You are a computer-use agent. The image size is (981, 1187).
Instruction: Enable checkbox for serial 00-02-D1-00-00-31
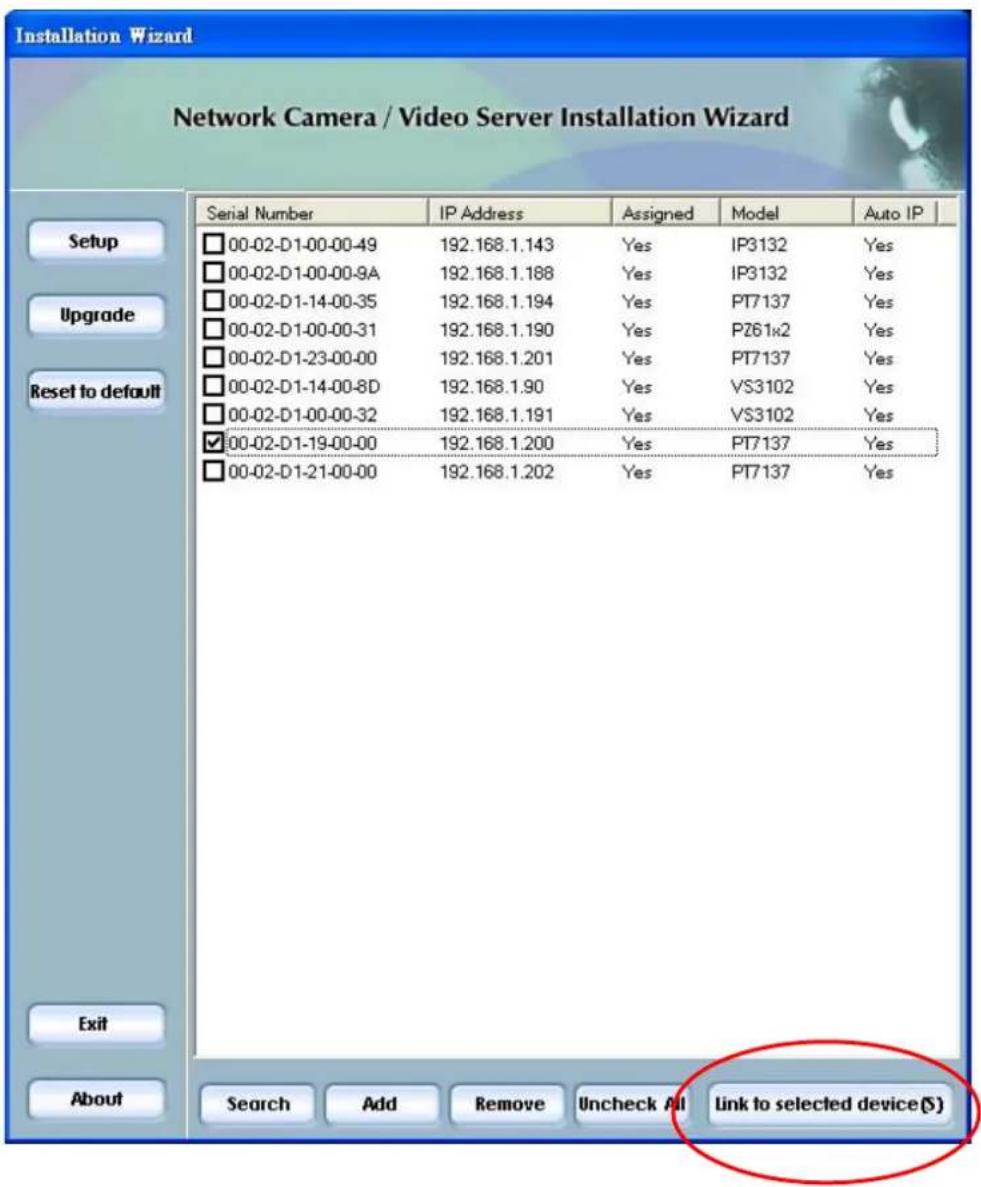click(x=214, y=329)
